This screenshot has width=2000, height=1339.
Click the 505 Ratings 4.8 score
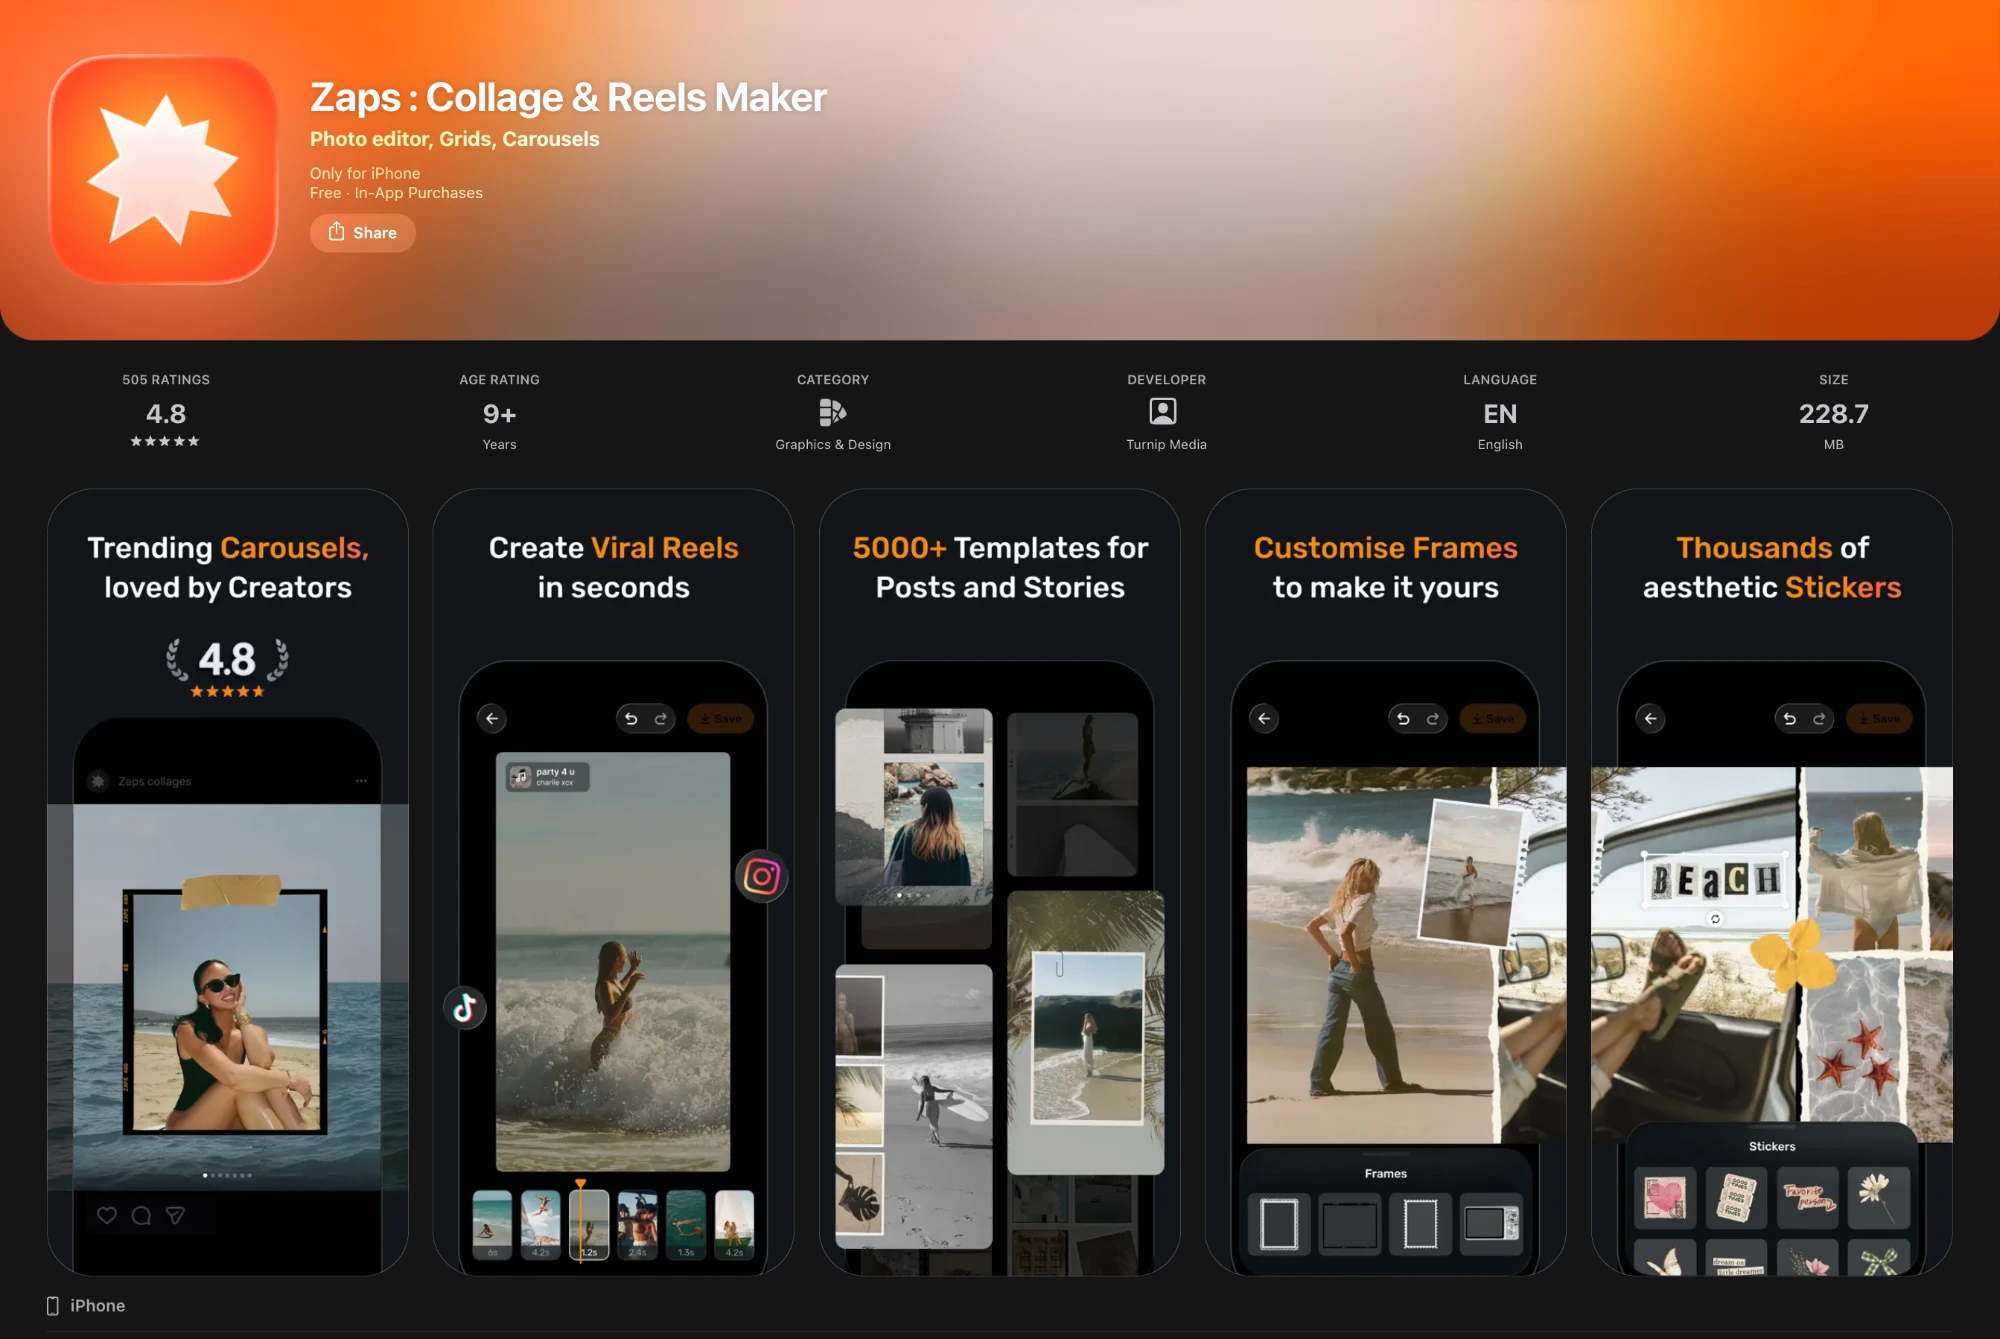tap(166, 414)
